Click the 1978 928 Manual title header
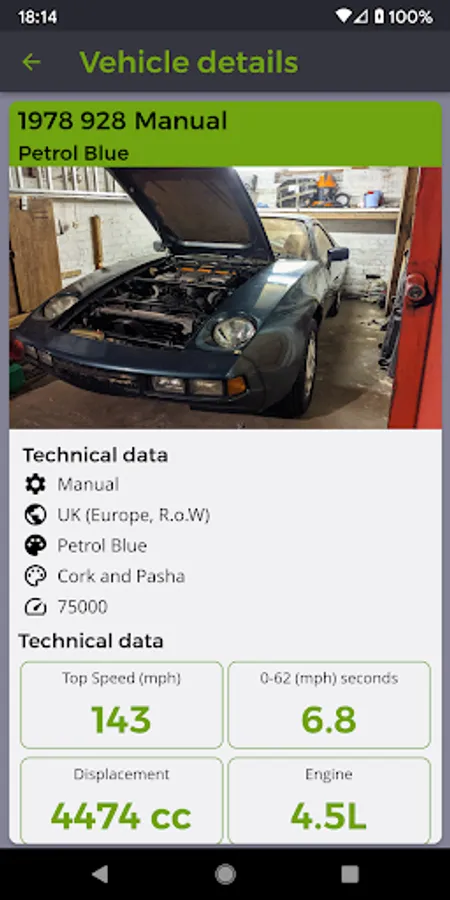This screenshot has width=450, height=900. [x=122, y=121]
